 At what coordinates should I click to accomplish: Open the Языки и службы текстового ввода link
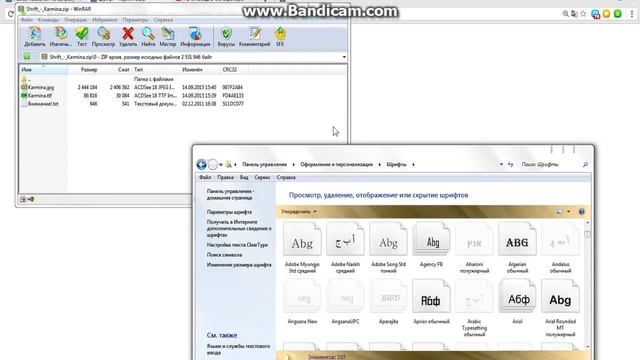pyautogui.click(x=238, y=349)
